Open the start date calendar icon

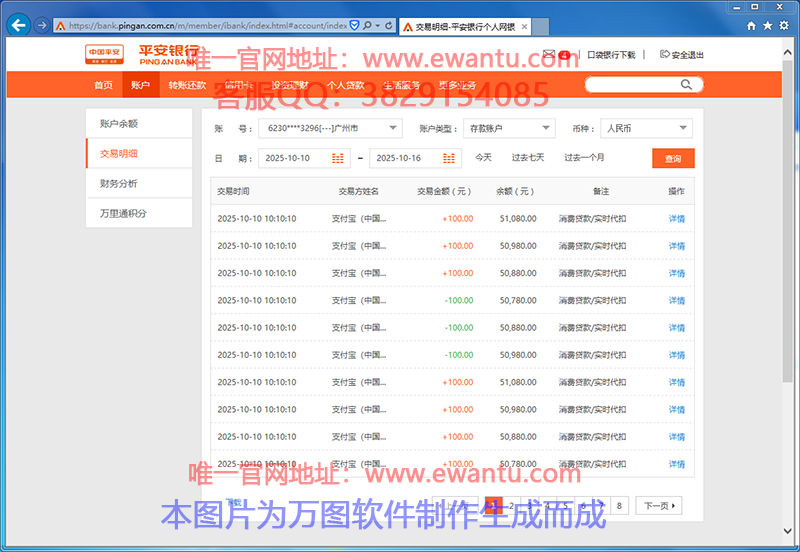[x=338, y=158]
